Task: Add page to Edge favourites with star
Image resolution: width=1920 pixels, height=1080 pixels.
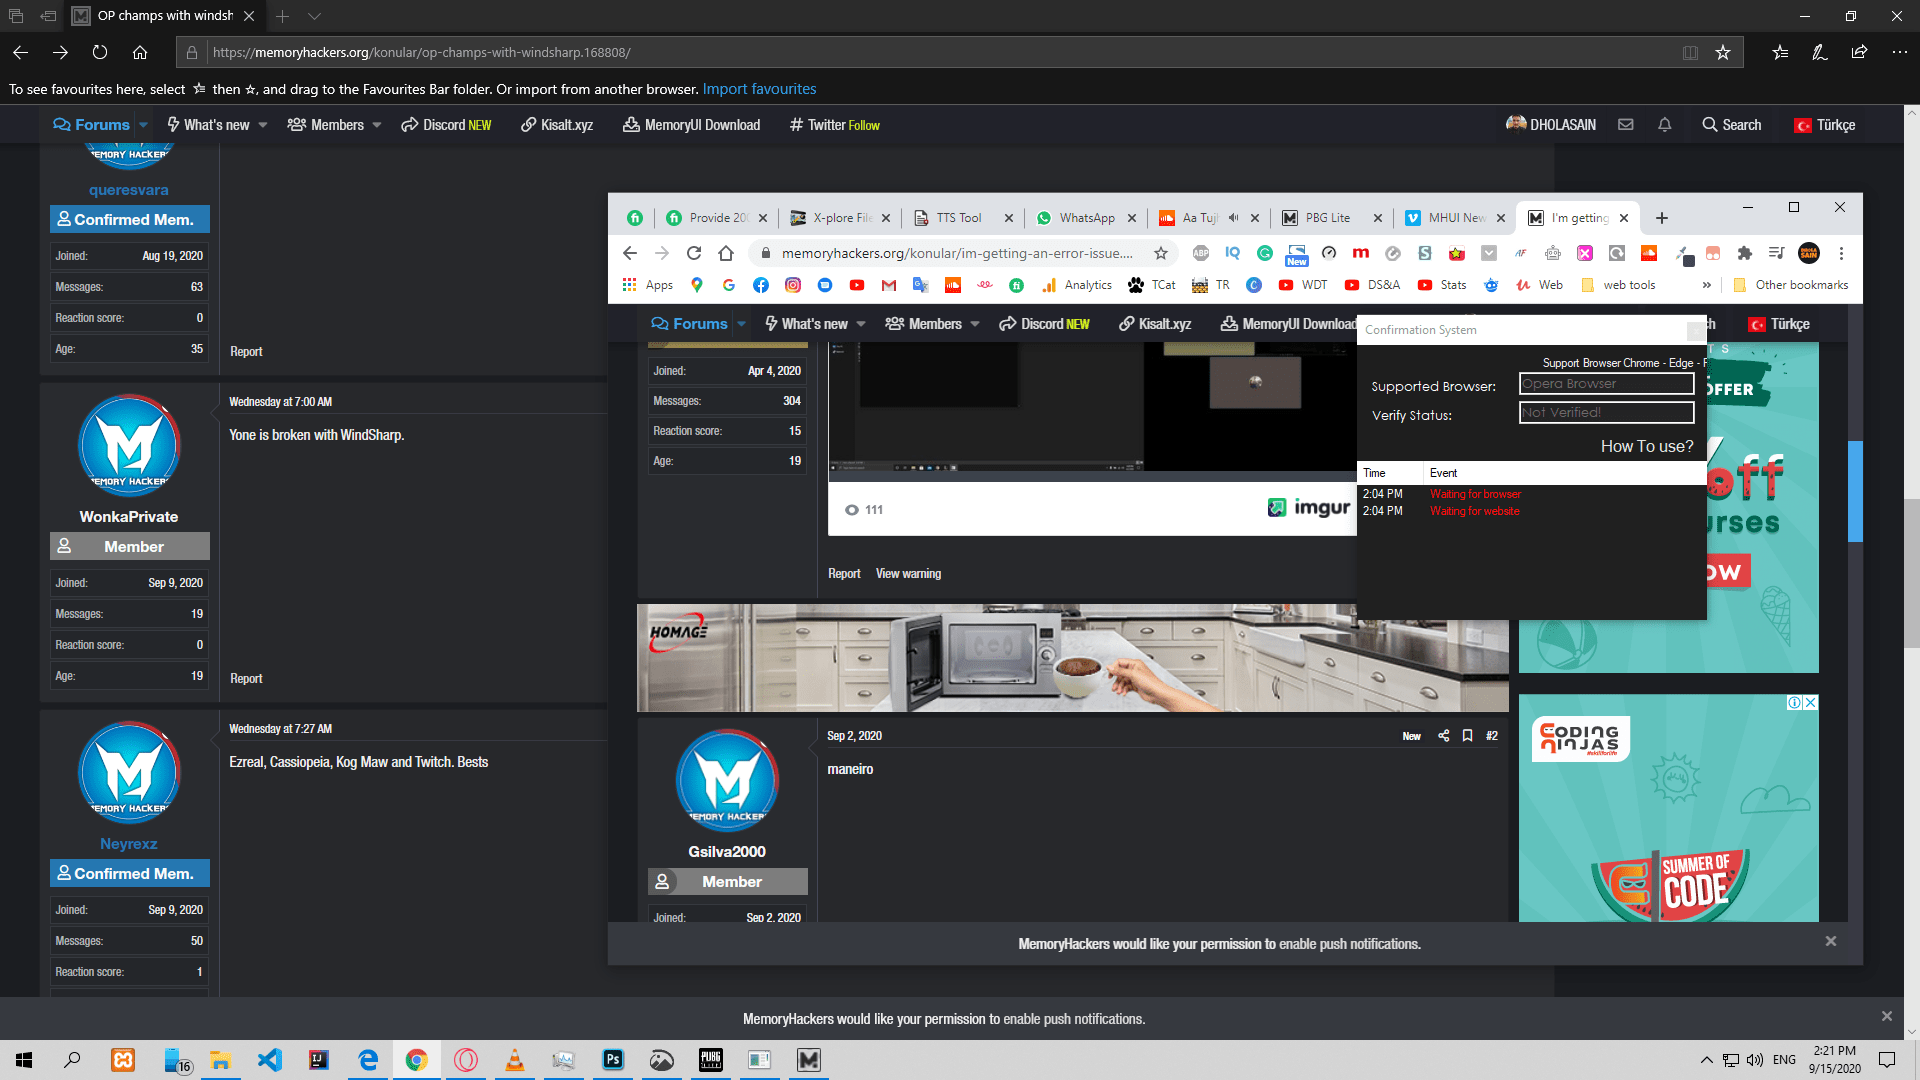Action: pyautogui.click(x=1723, y=52)
